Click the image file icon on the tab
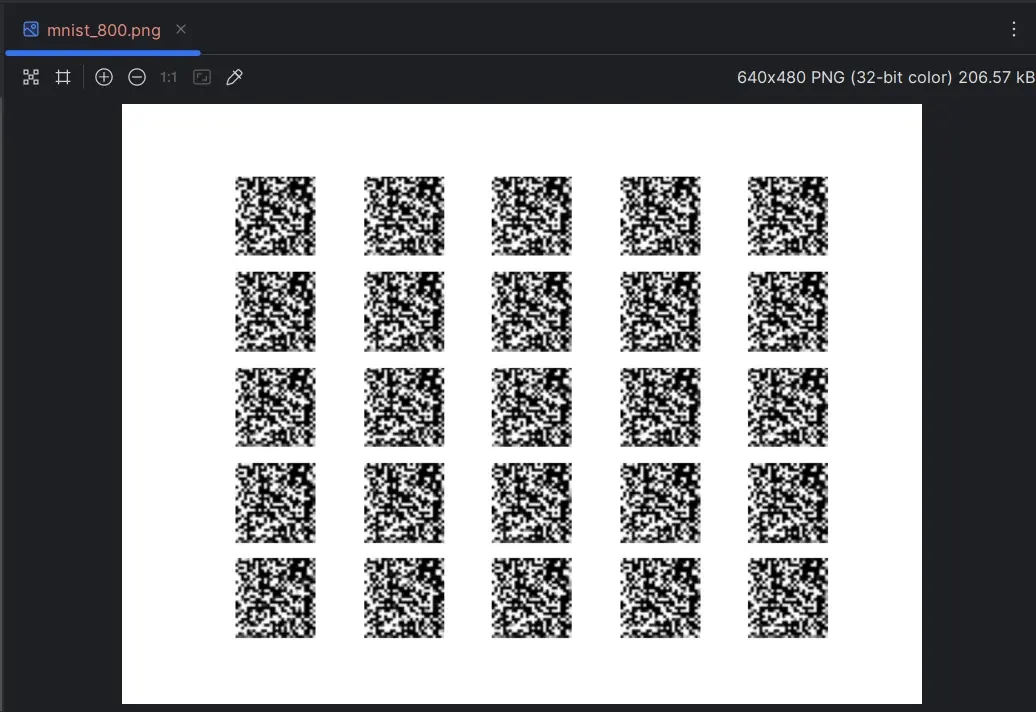 (30, 29)
